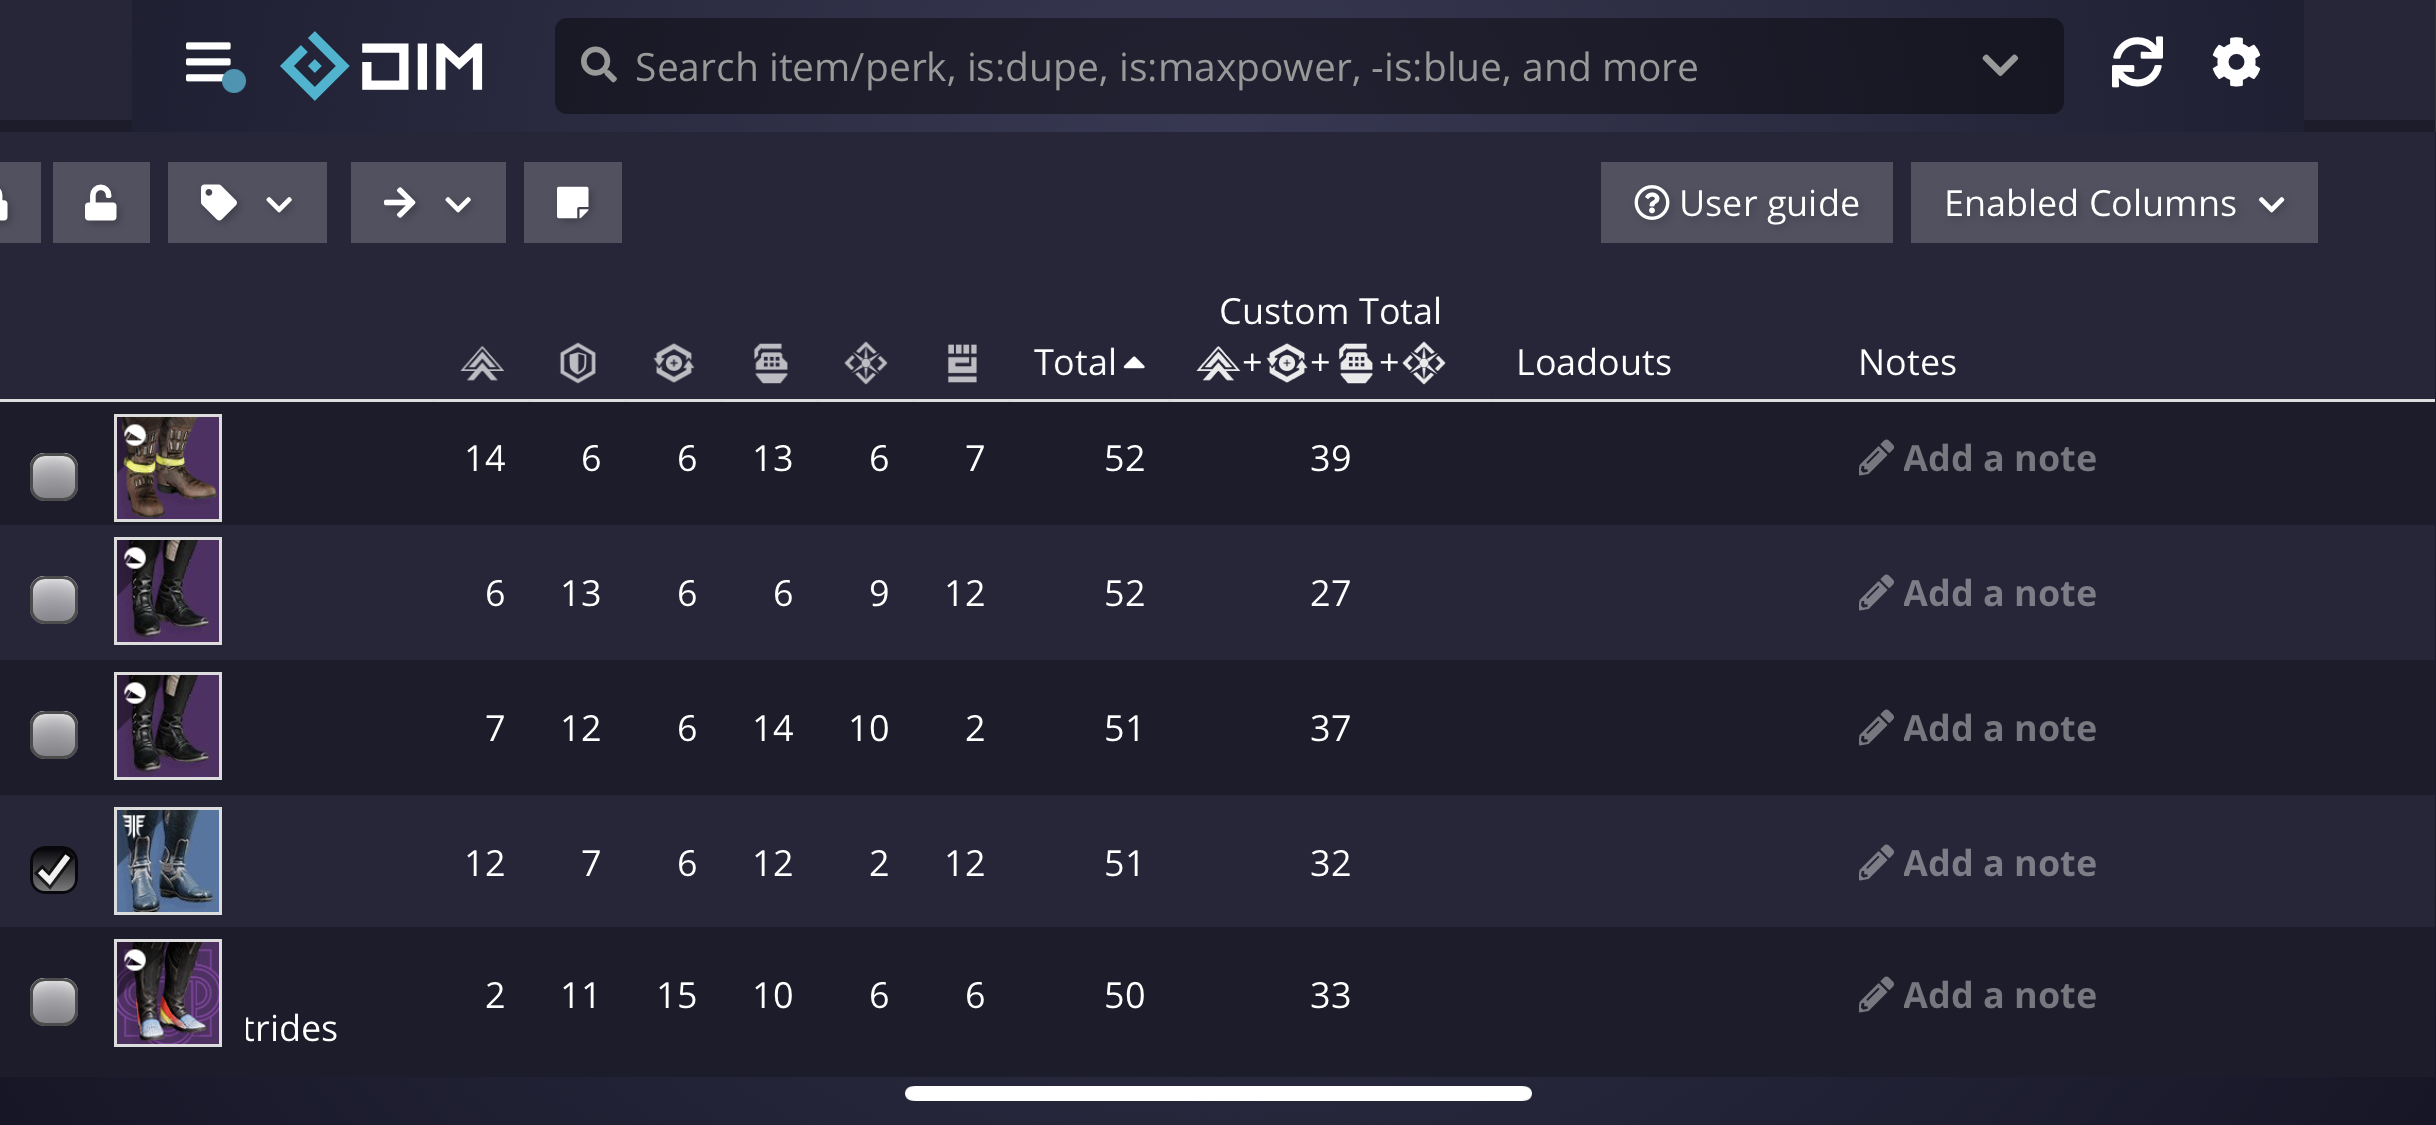Sort by the Resilience stat column
Image resolution: width=2436 pixels, height=1125 pixels.
[578, 362]
